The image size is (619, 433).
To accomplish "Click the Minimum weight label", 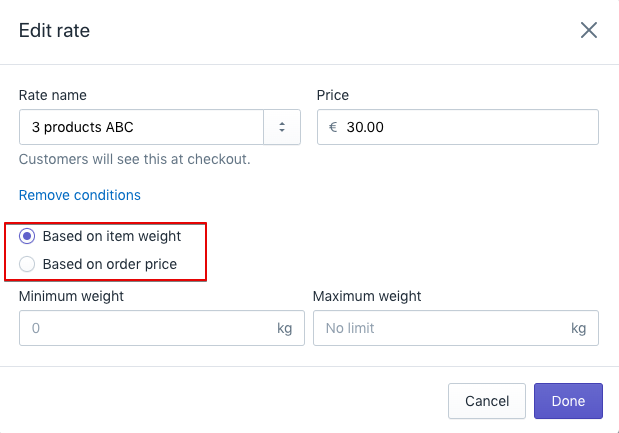I will [71, 296].
